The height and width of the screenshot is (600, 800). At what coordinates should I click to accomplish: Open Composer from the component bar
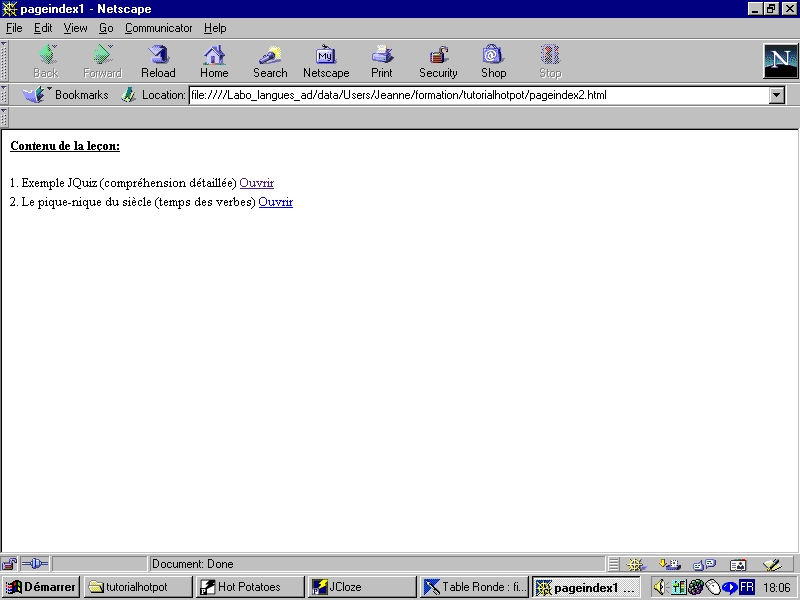pos(772,564)
